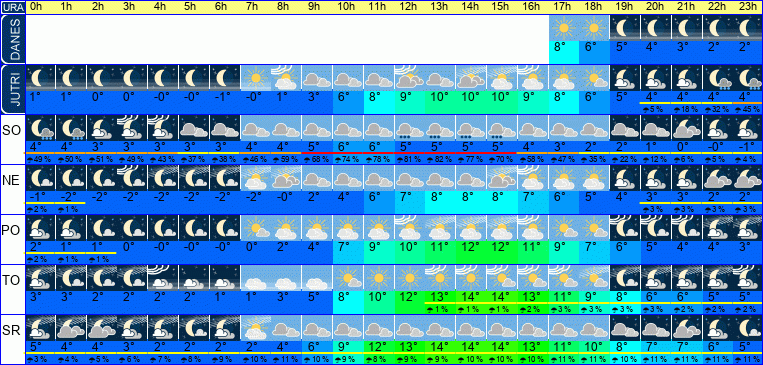Image resolution: width=763 pixels, height=365 pixels.
Task: Select the windy moon icon for TO at 4h
Action: pyautogui.click(x=164, y=278)
